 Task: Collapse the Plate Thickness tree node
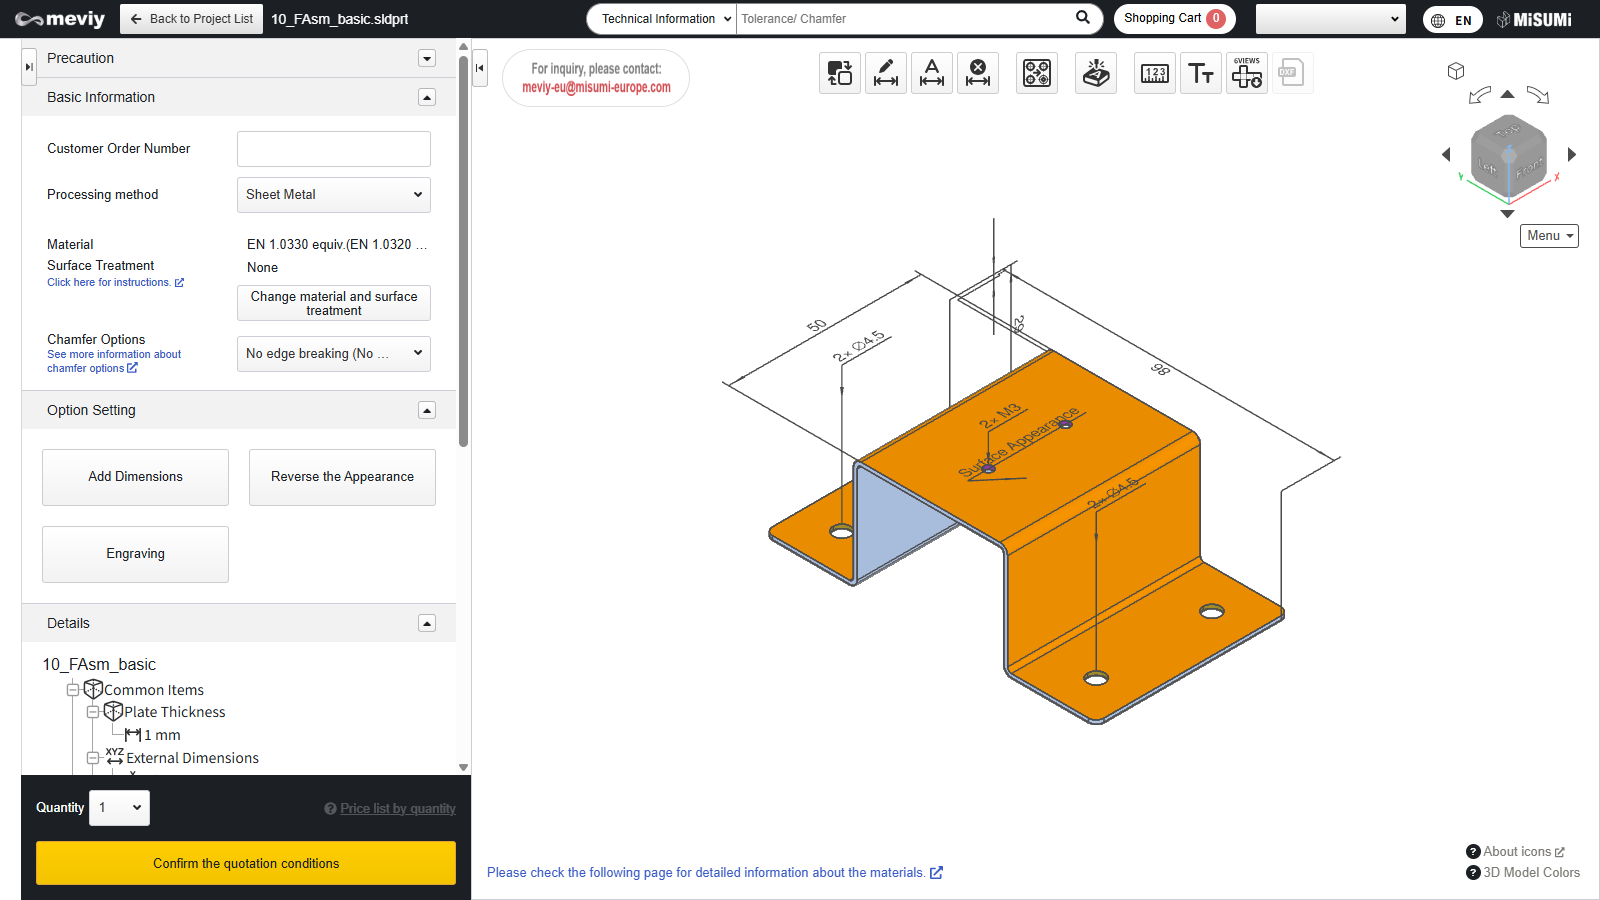tap(93, 712)
